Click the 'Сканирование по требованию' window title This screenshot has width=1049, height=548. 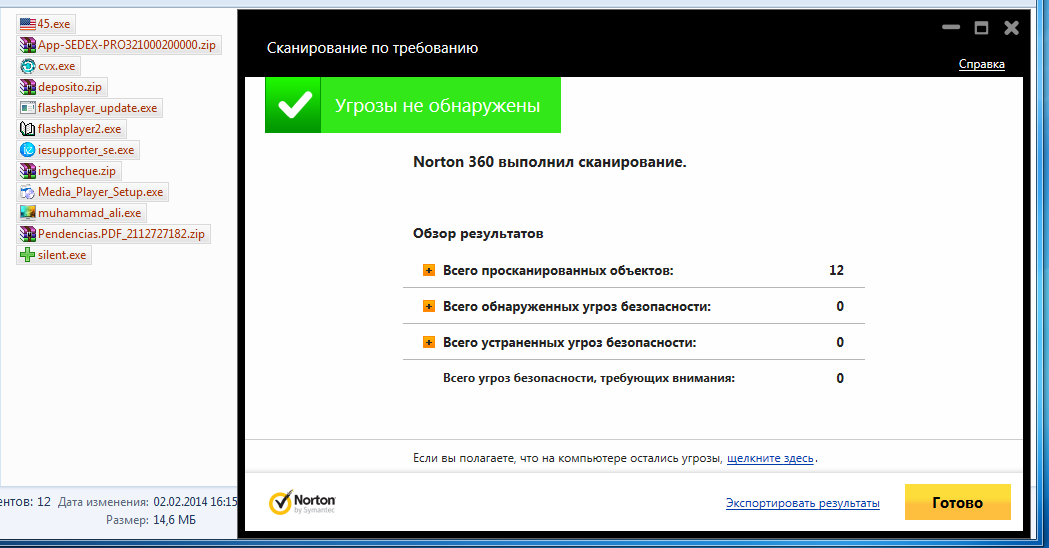[373, 48]
